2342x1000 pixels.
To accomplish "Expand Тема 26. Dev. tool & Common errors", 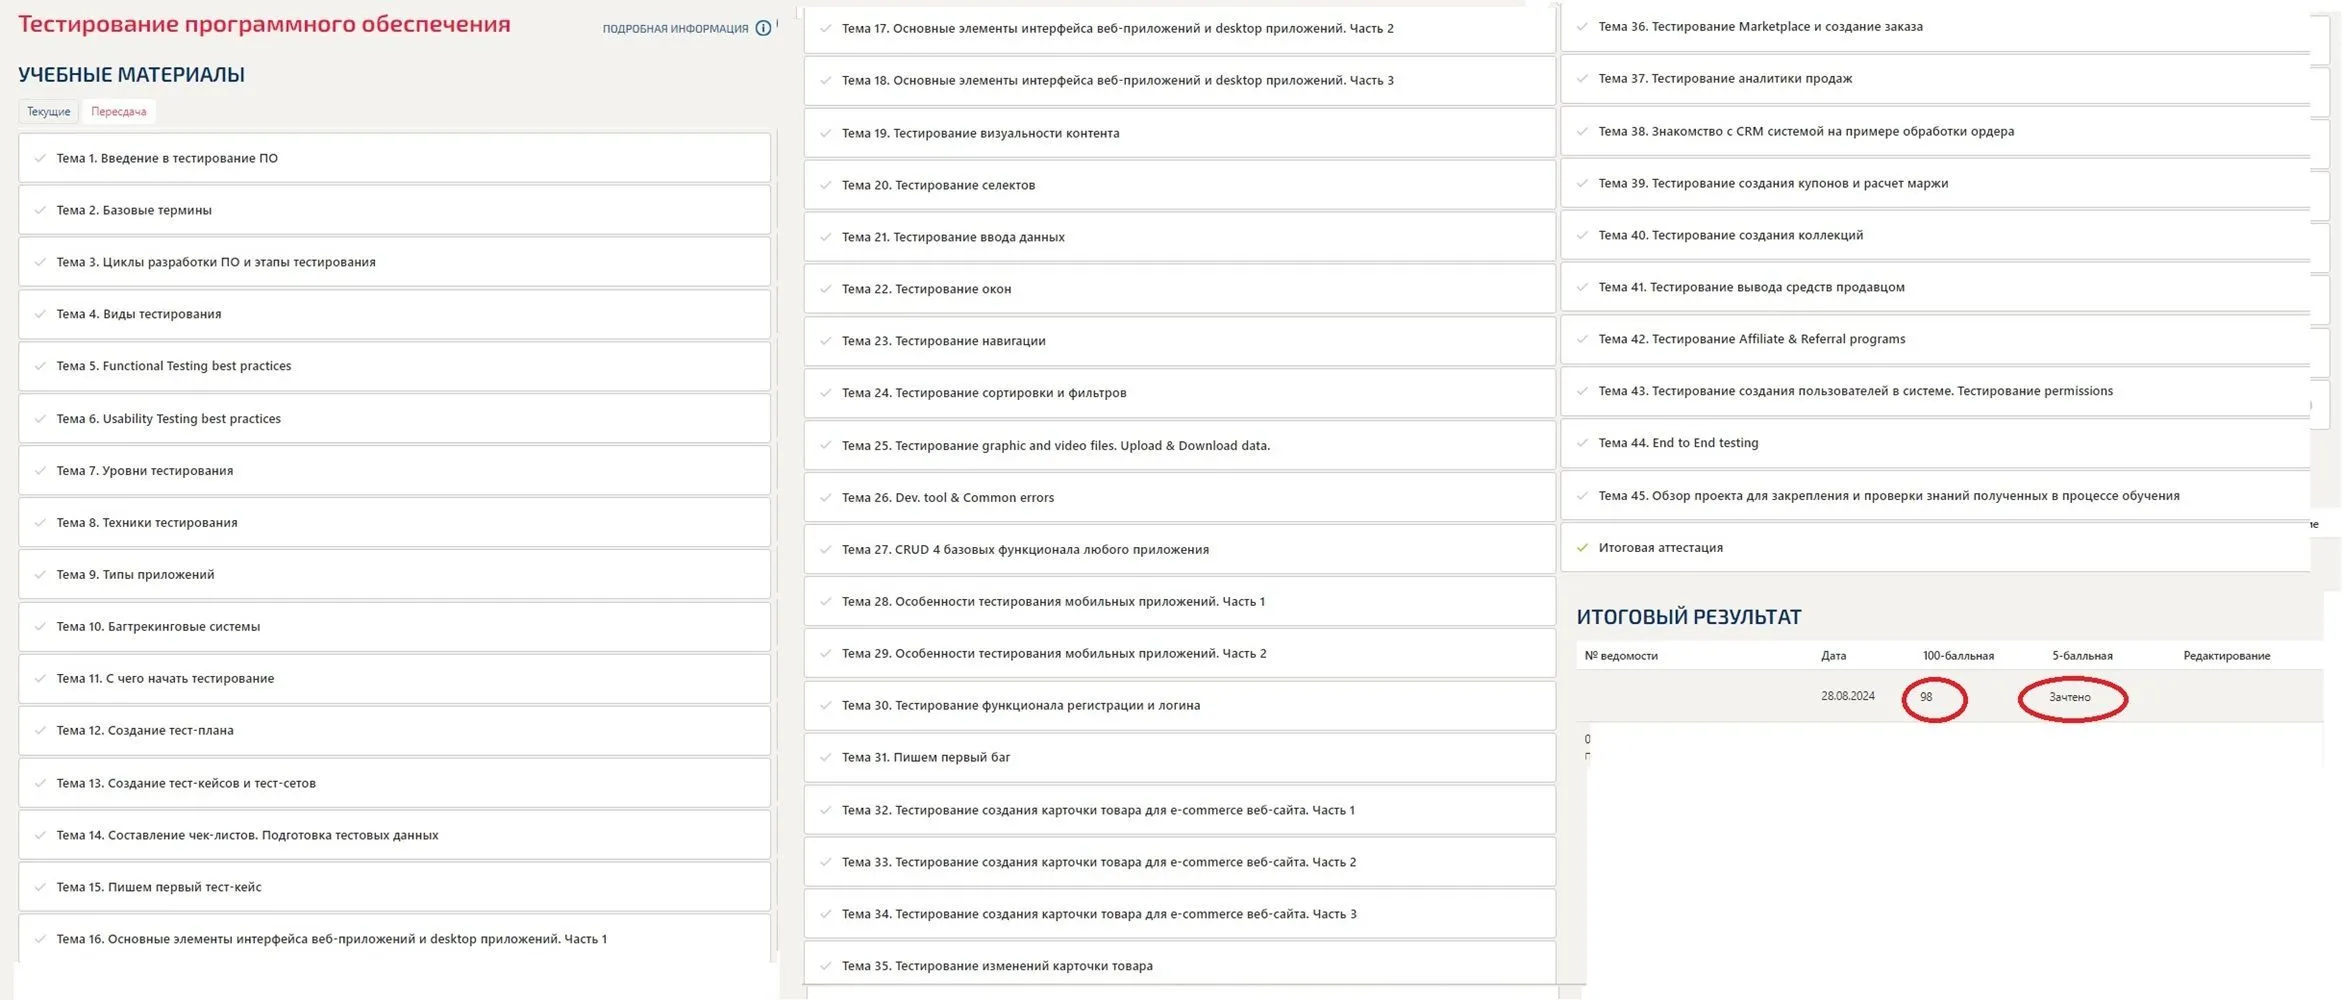I will coord(947,497).
